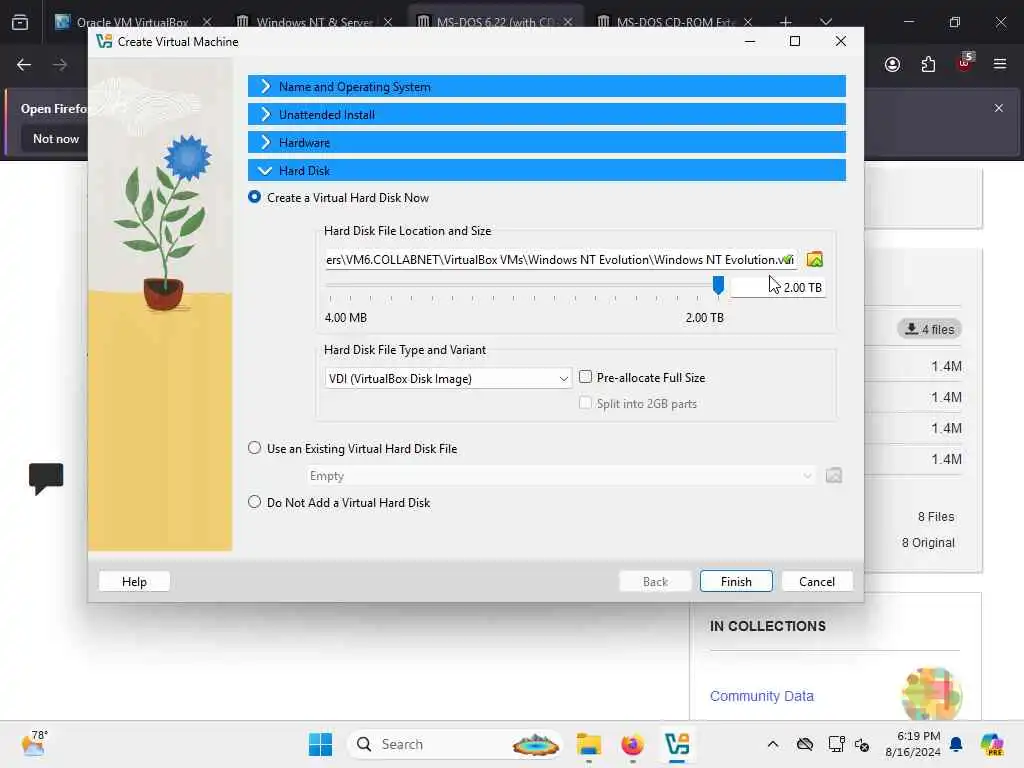The height and width of the screenshot is (768, 1024).
Task: Dismiss the Open Firefox notification bar
Action: pos(999,108)
